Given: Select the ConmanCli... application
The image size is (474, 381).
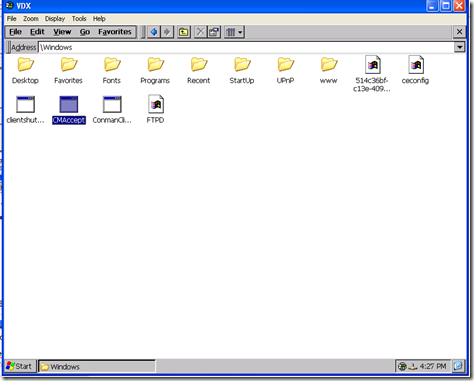Looking at the screenshot, I should [x=112, y=110].
